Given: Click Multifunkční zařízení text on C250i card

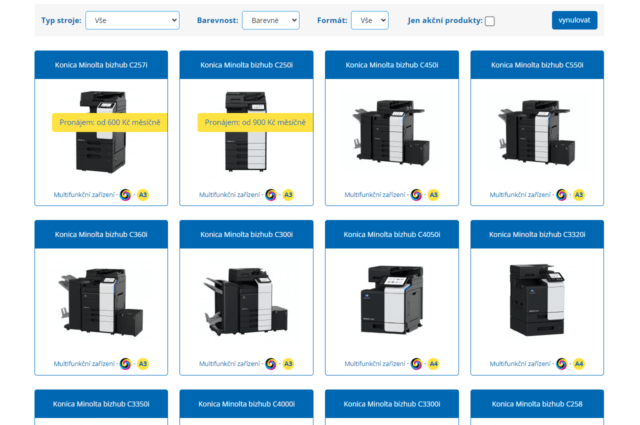Looking at the screenshot, I should 229,195.
